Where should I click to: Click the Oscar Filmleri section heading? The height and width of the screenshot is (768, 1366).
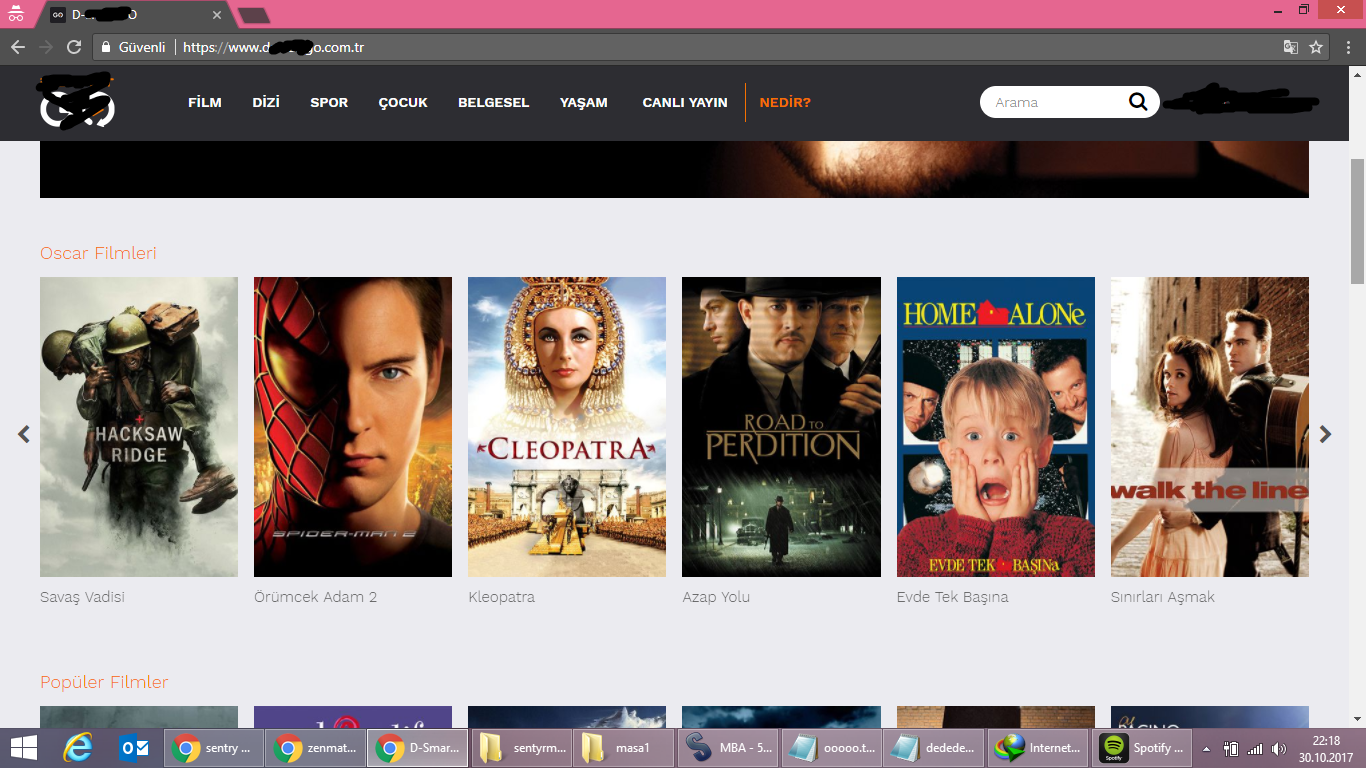(98, 253)
